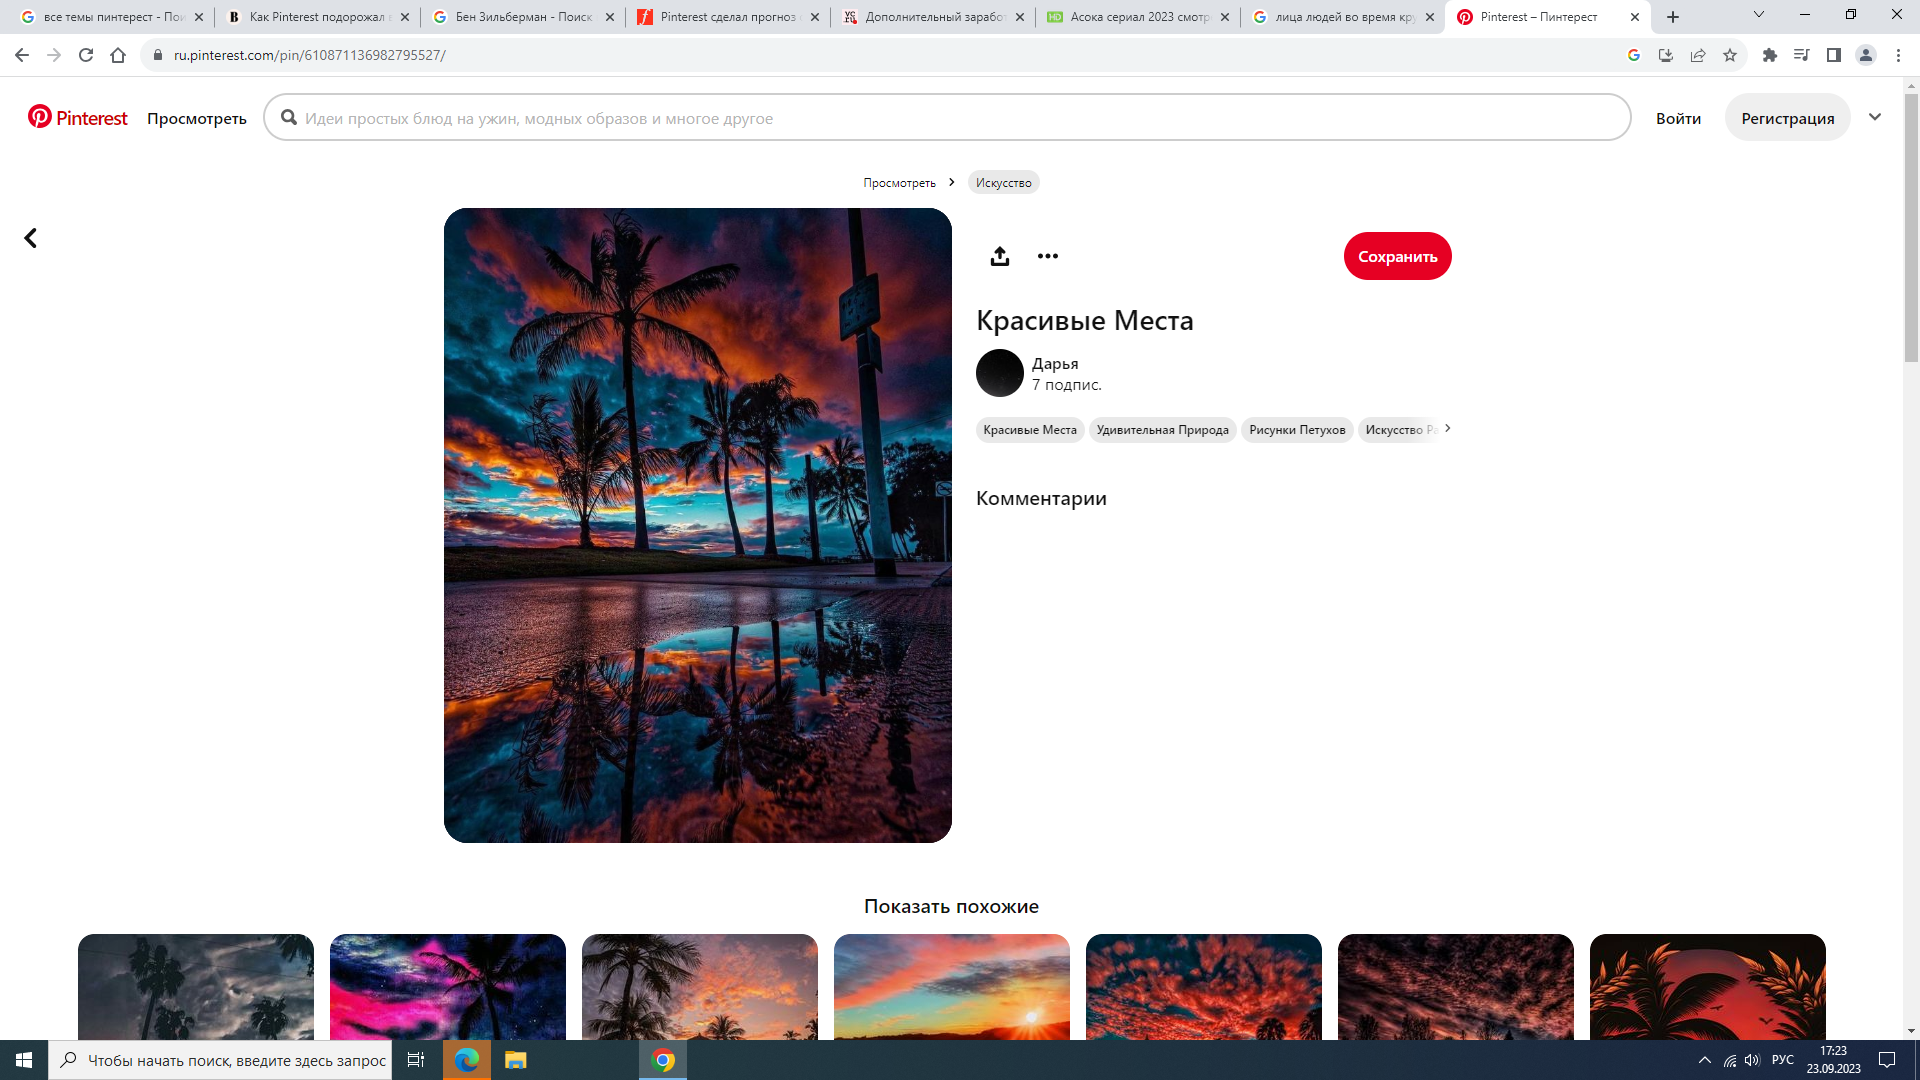Viewport: 1920px width, 1080px height.
Task: Open Windows Start menu
Action: [x=24, y=1060]
